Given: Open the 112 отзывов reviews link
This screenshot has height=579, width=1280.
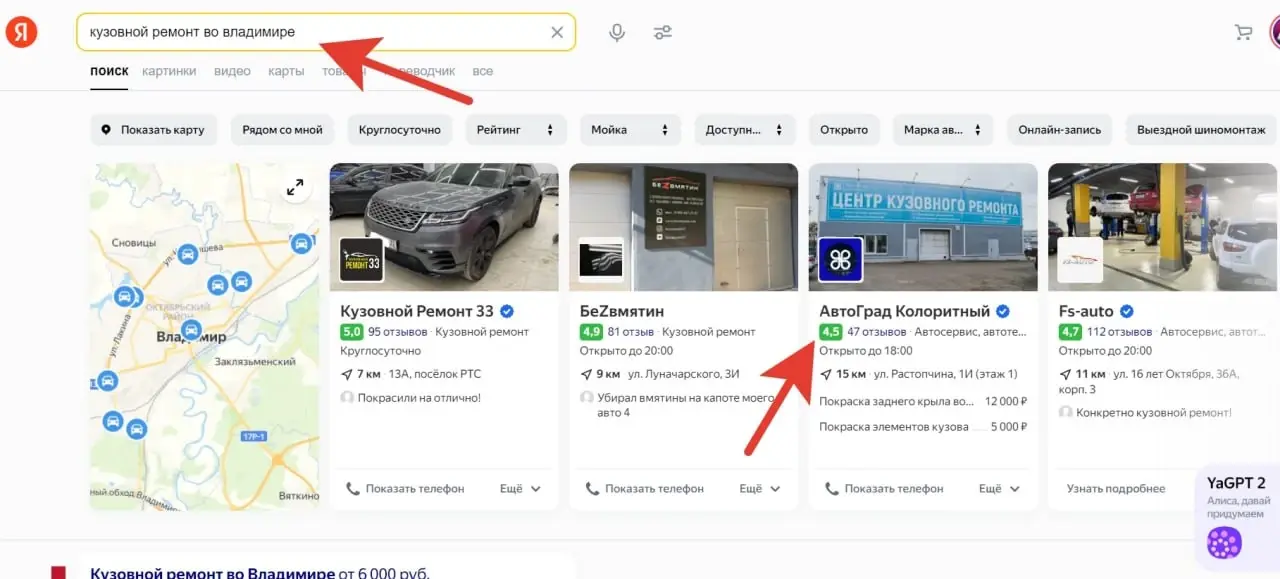Looking at the screenshot, I should tap(1120, 332).
